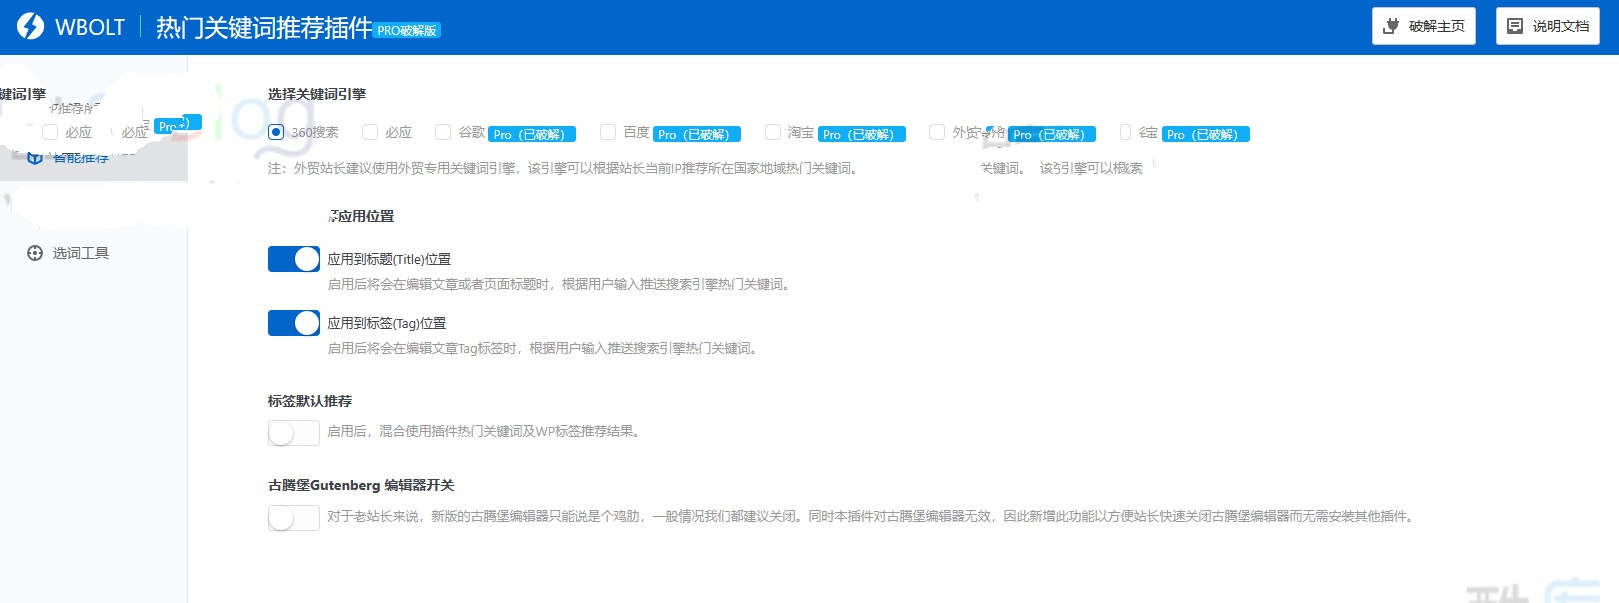Click the 外贸站长建议 note text

point(564,168)
